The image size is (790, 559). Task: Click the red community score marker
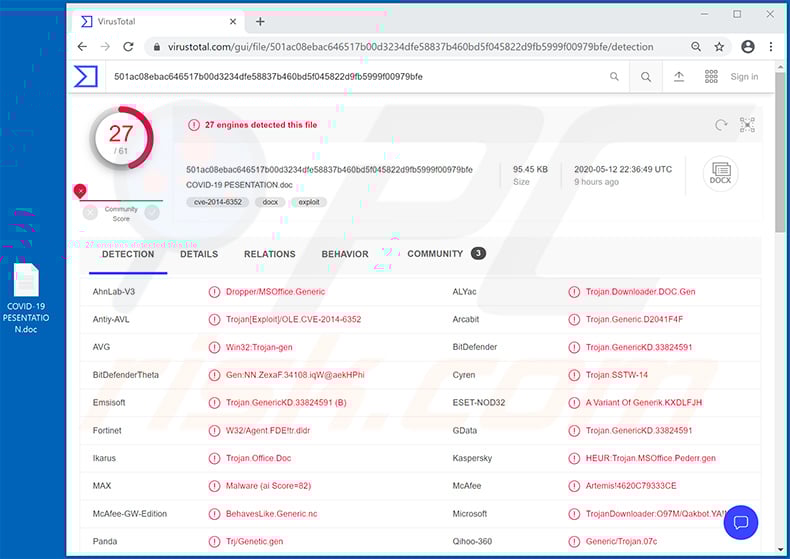[80, 191]
